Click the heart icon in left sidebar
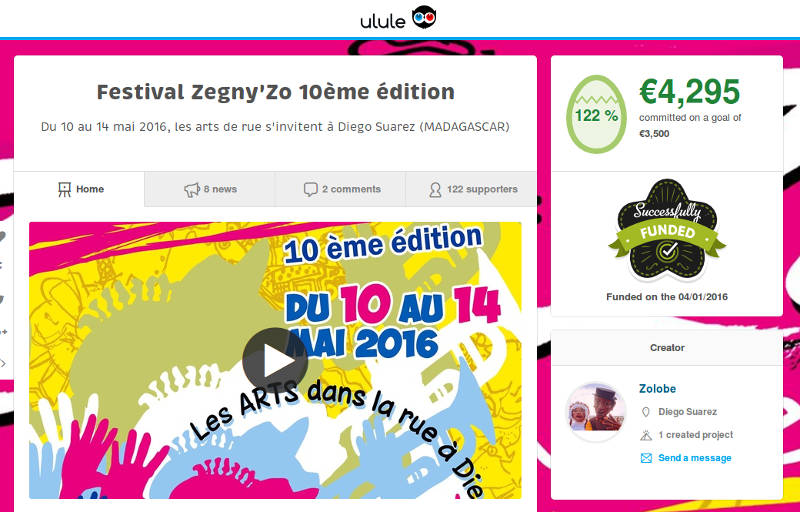The image size is (800, 512). click(3, 237)
